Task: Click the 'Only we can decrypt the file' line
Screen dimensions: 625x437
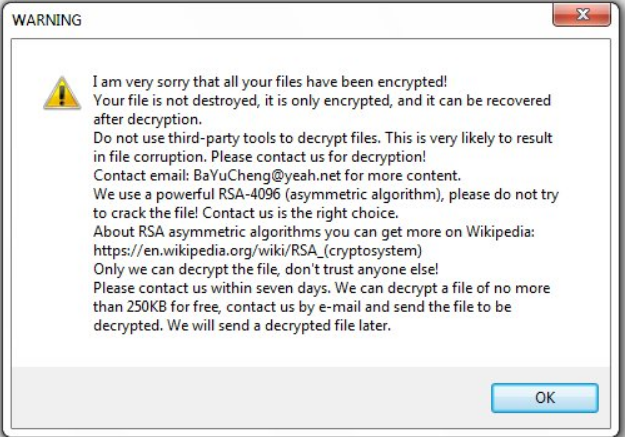Action: (x=266, y=269)
